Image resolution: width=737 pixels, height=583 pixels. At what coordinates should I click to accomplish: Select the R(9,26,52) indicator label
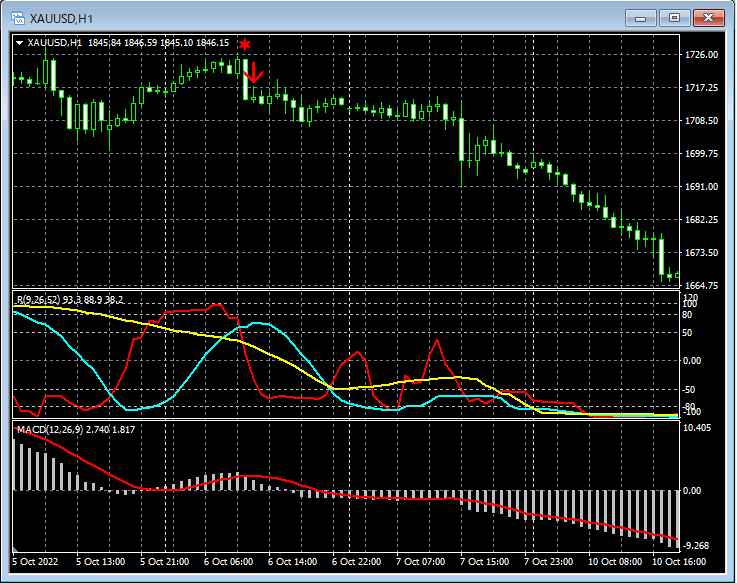point(38,300)
